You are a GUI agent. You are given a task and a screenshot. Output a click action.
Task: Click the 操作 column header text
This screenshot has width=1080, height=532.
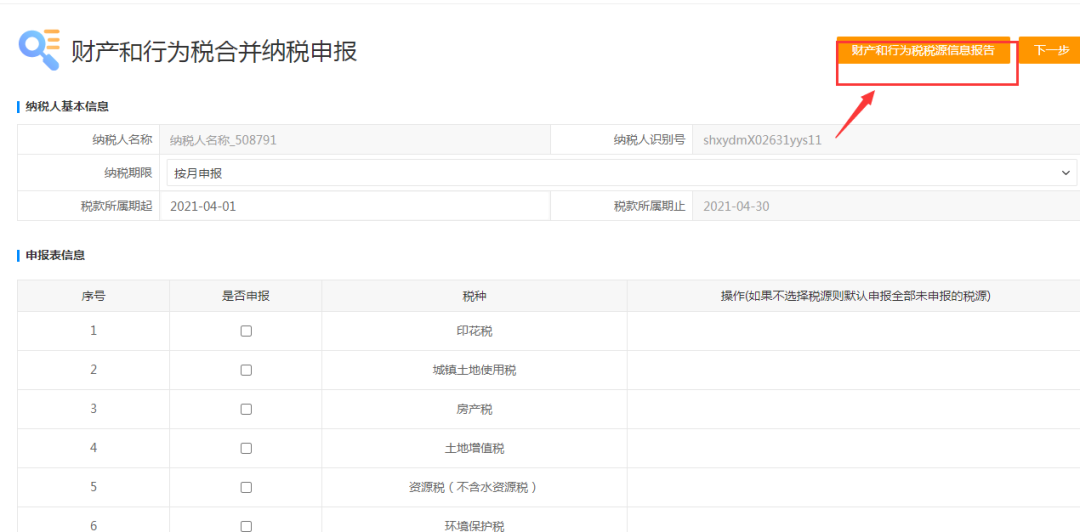pyautogui.click(x=855, y=296)
